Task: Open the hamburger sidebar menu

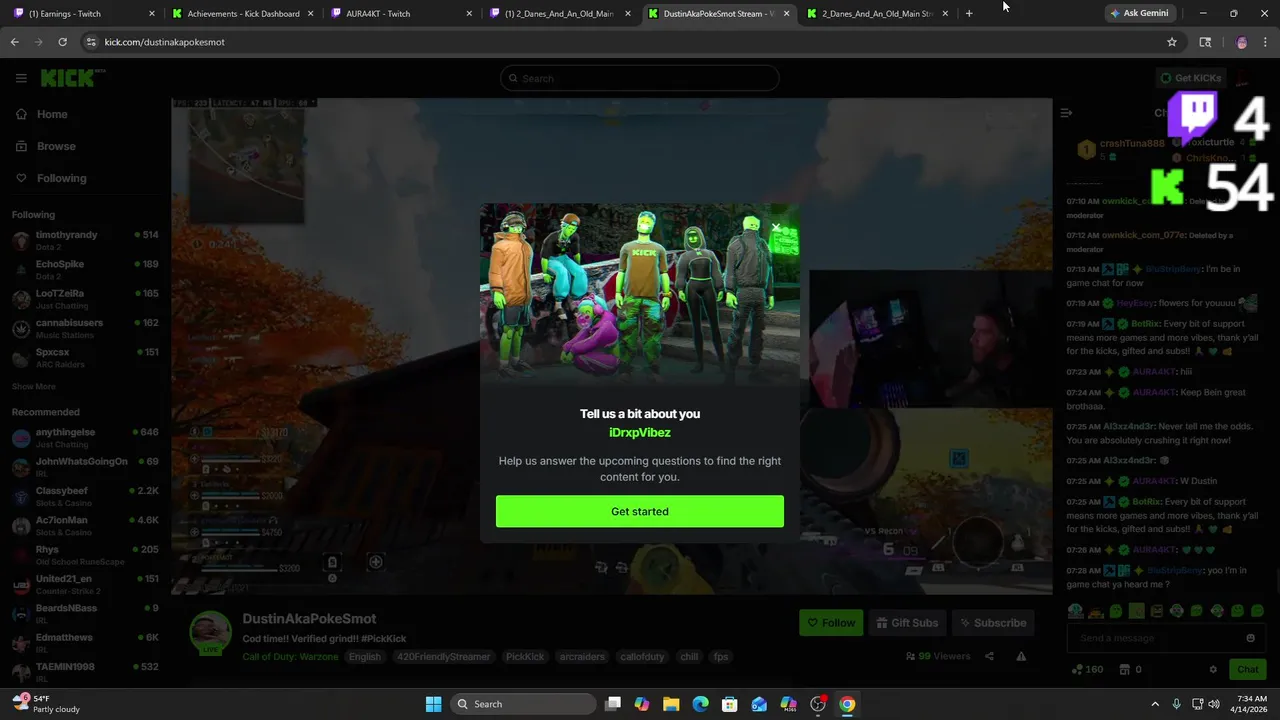Action: click(21, 78)
